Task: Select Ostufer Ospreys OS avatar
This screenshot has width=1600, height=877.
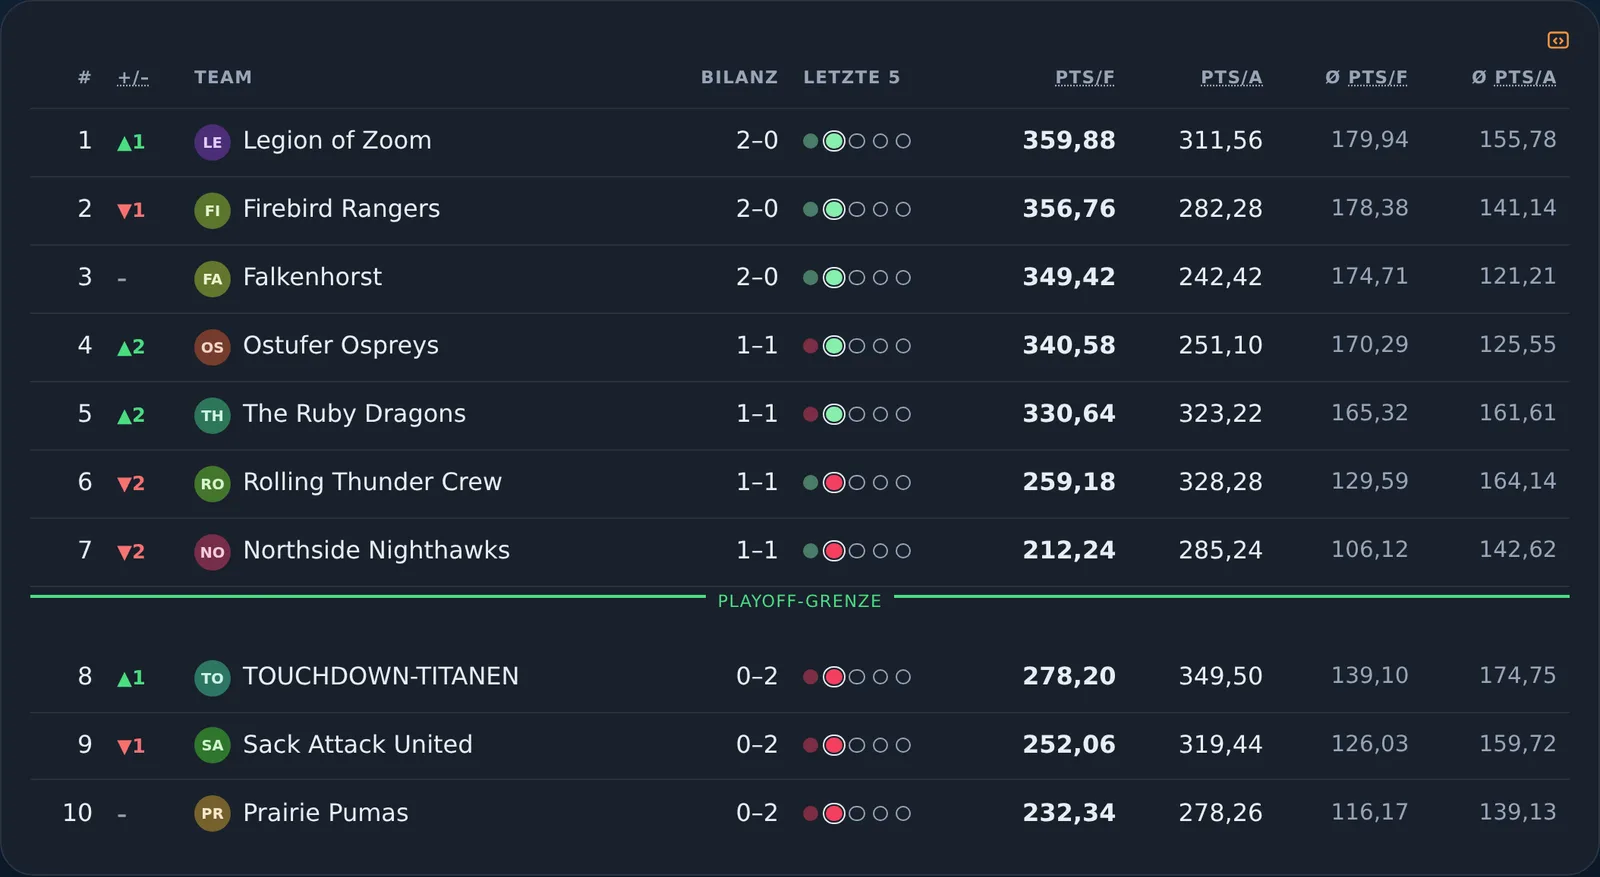Action: 212,347
